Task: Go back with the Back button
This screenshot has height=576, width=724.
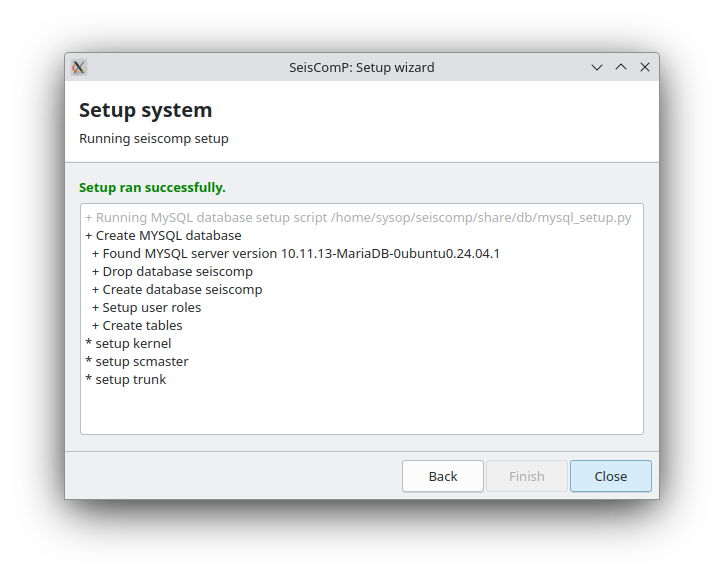Action: 442,476
